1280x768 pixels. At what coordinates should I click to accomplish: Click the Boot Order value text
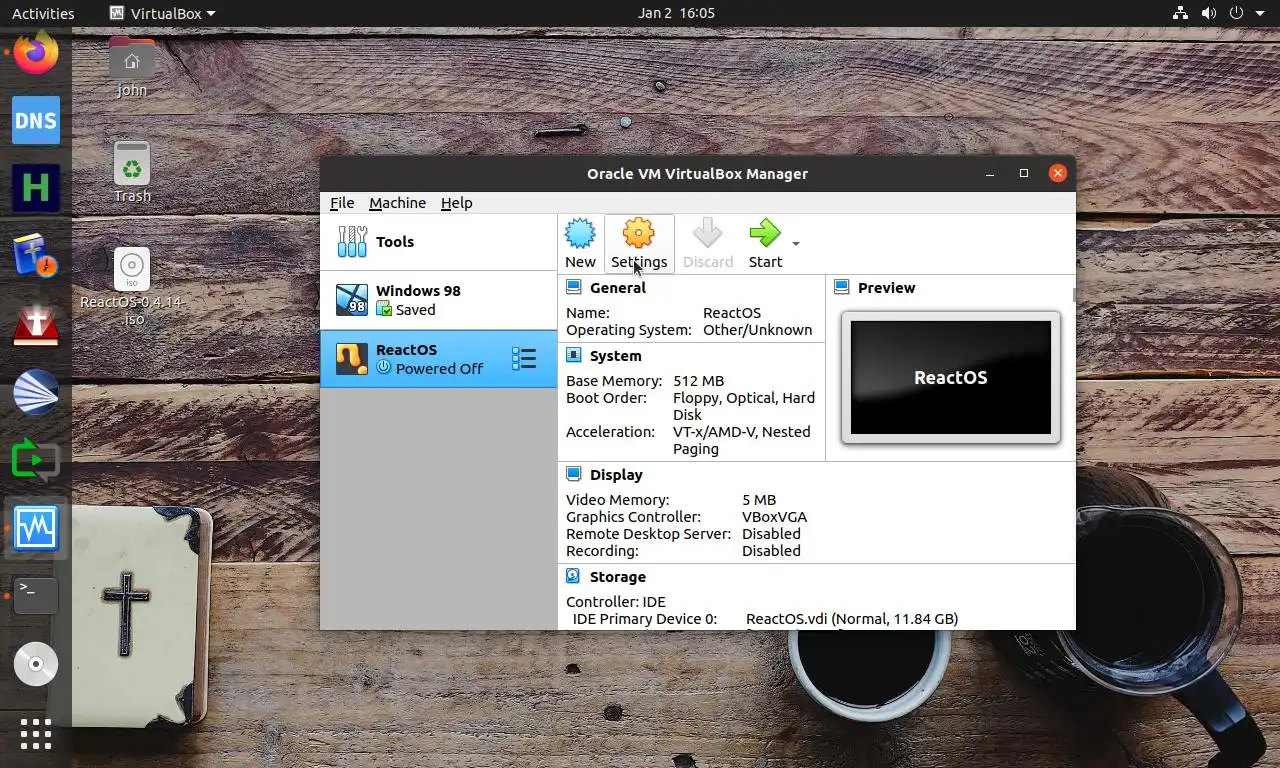pyautogui.click(x=744, y=406)
